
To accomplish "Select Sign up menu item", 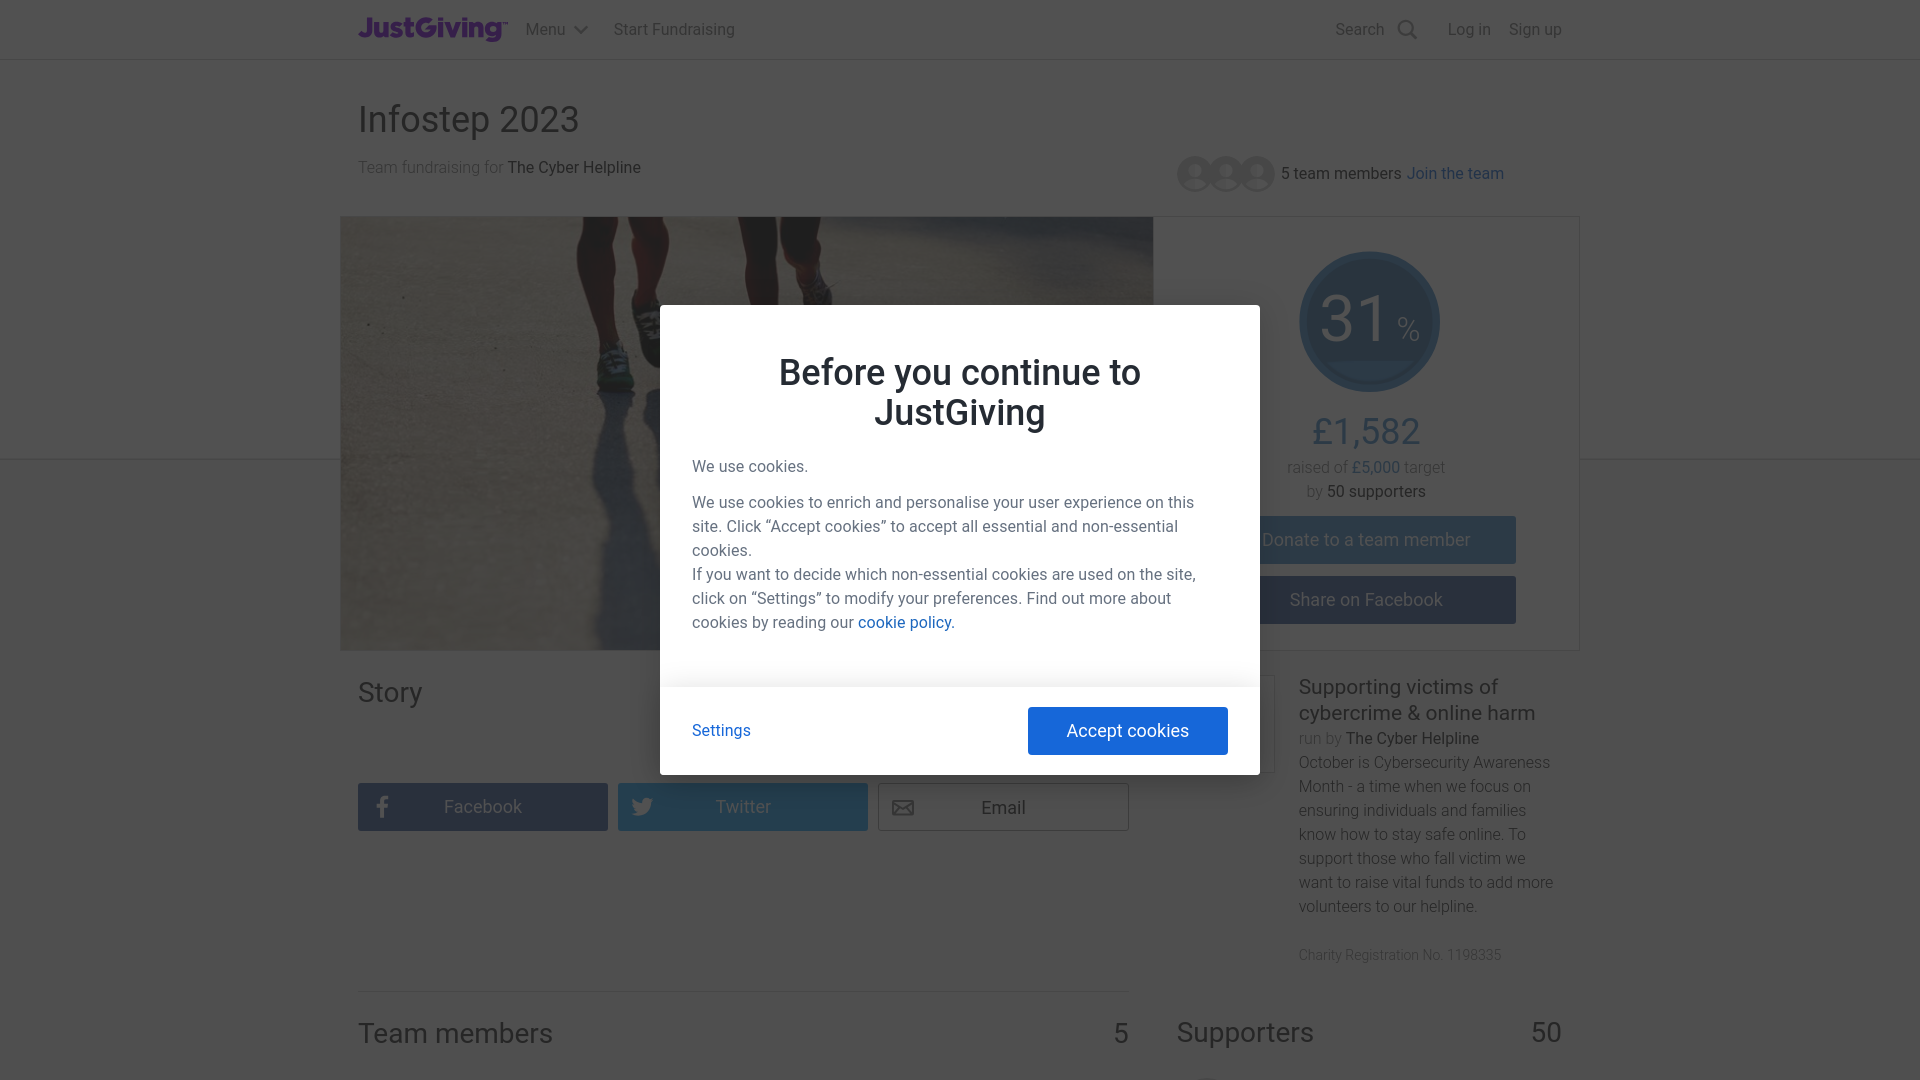I will 1535,29.
